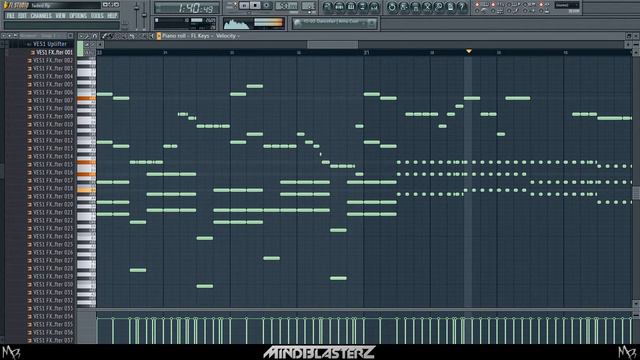Viewport: 640px width, 360px height.
Task: Open the FILE menu
Action: tap(10, 16)
